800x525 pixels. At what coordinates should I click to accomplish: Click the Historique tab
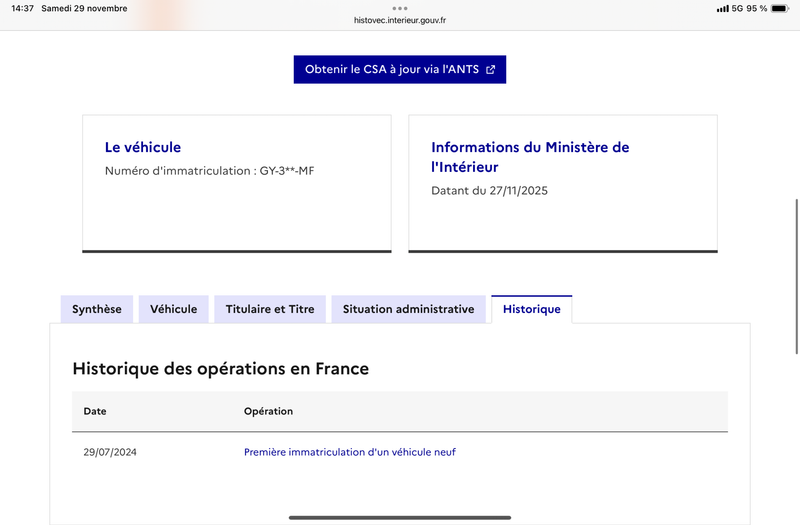[x=531, y=310]
